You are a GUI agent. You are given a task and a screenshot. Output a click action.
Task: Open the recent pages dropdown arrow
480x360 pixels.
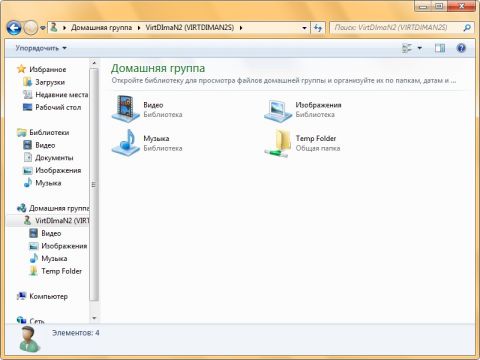[43, 28]
